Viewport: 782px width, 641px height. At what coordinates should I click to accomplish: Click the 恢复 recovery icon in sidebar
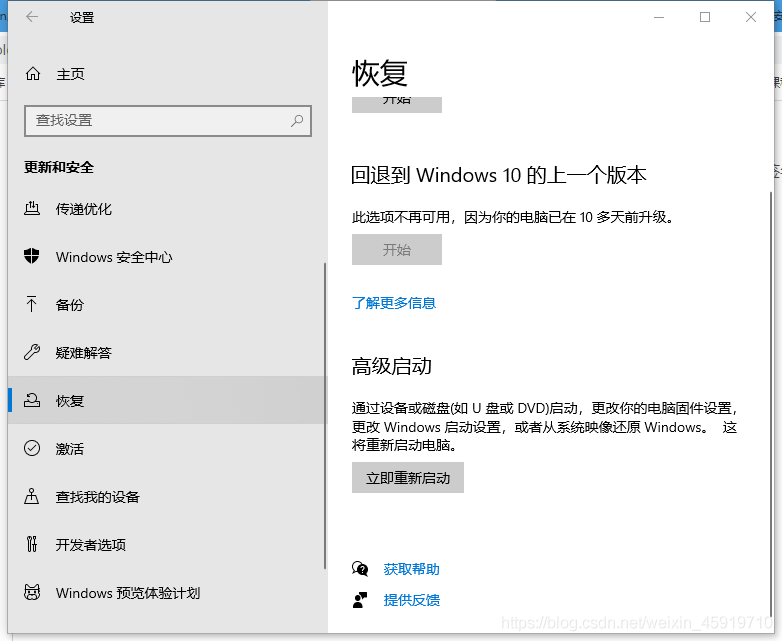click(x=32, y=400)
